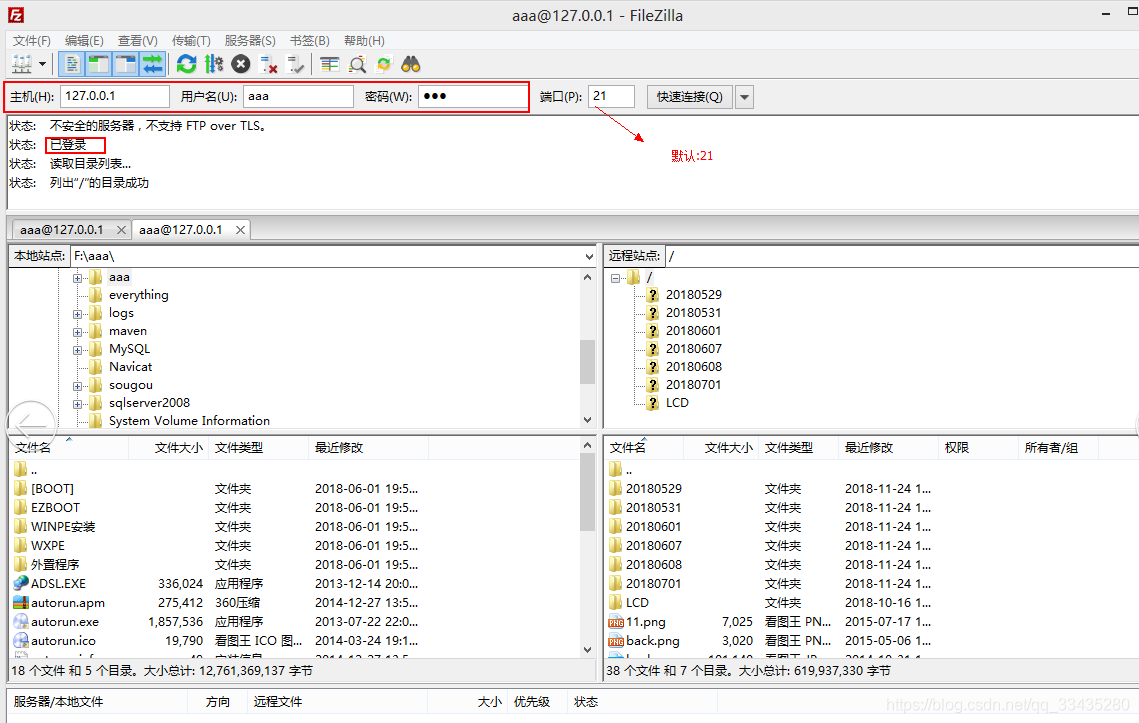Click the 快速连接(Q) button
The height and width of the screenshot is (723, 1139).
[689, 97]
